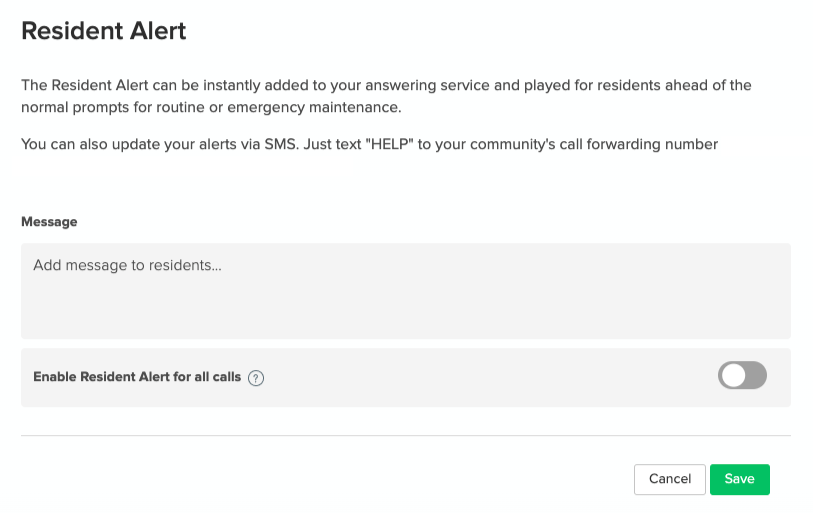Screen dimensions: 813x513
Task: Click the gray row containing the alert toggle
Action: (405, 377)
